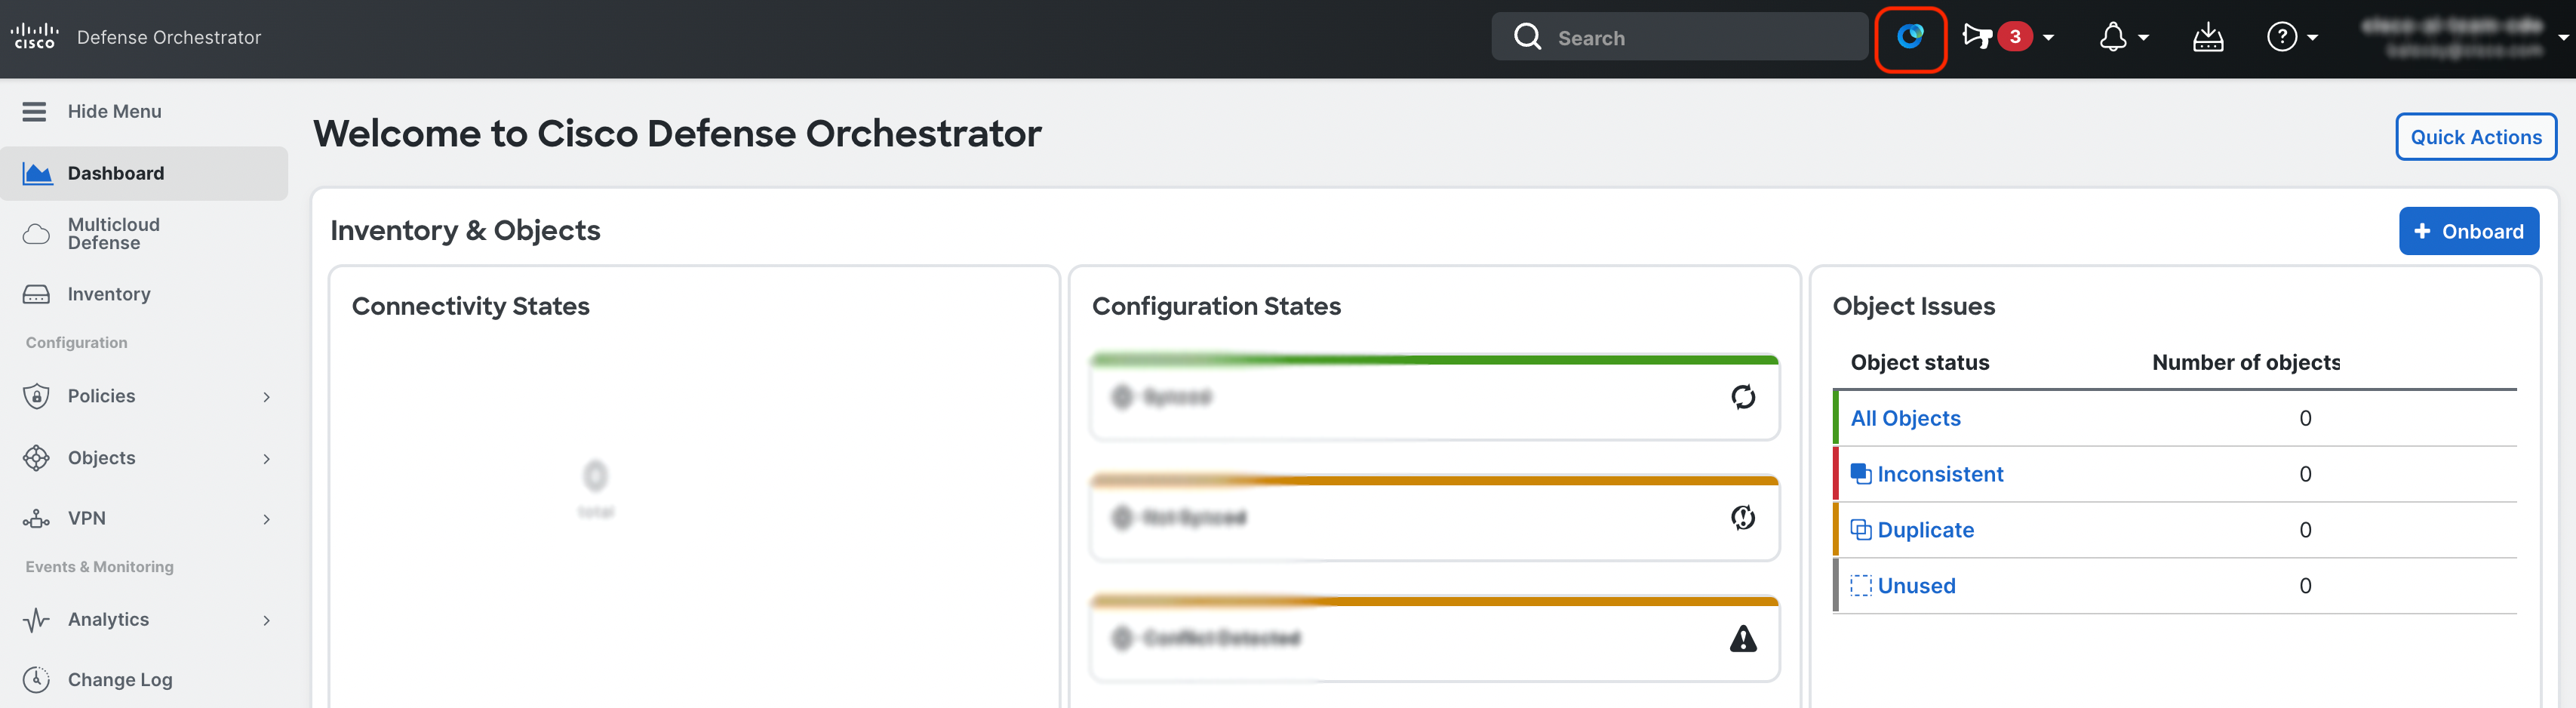Open the AI Assistant icon in header

tap(1909, 38)
